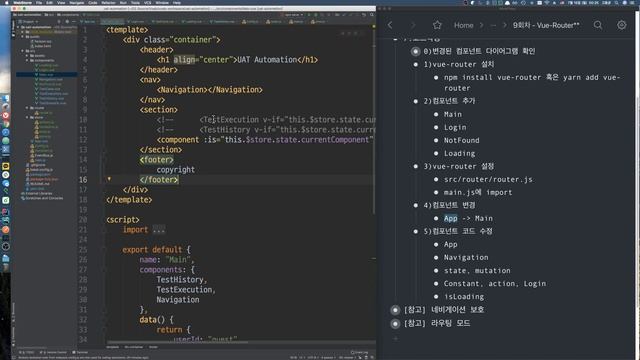Screen dimensions: 640x360
Task: Select External Libraries in project tree
Action: coord(37,193)
